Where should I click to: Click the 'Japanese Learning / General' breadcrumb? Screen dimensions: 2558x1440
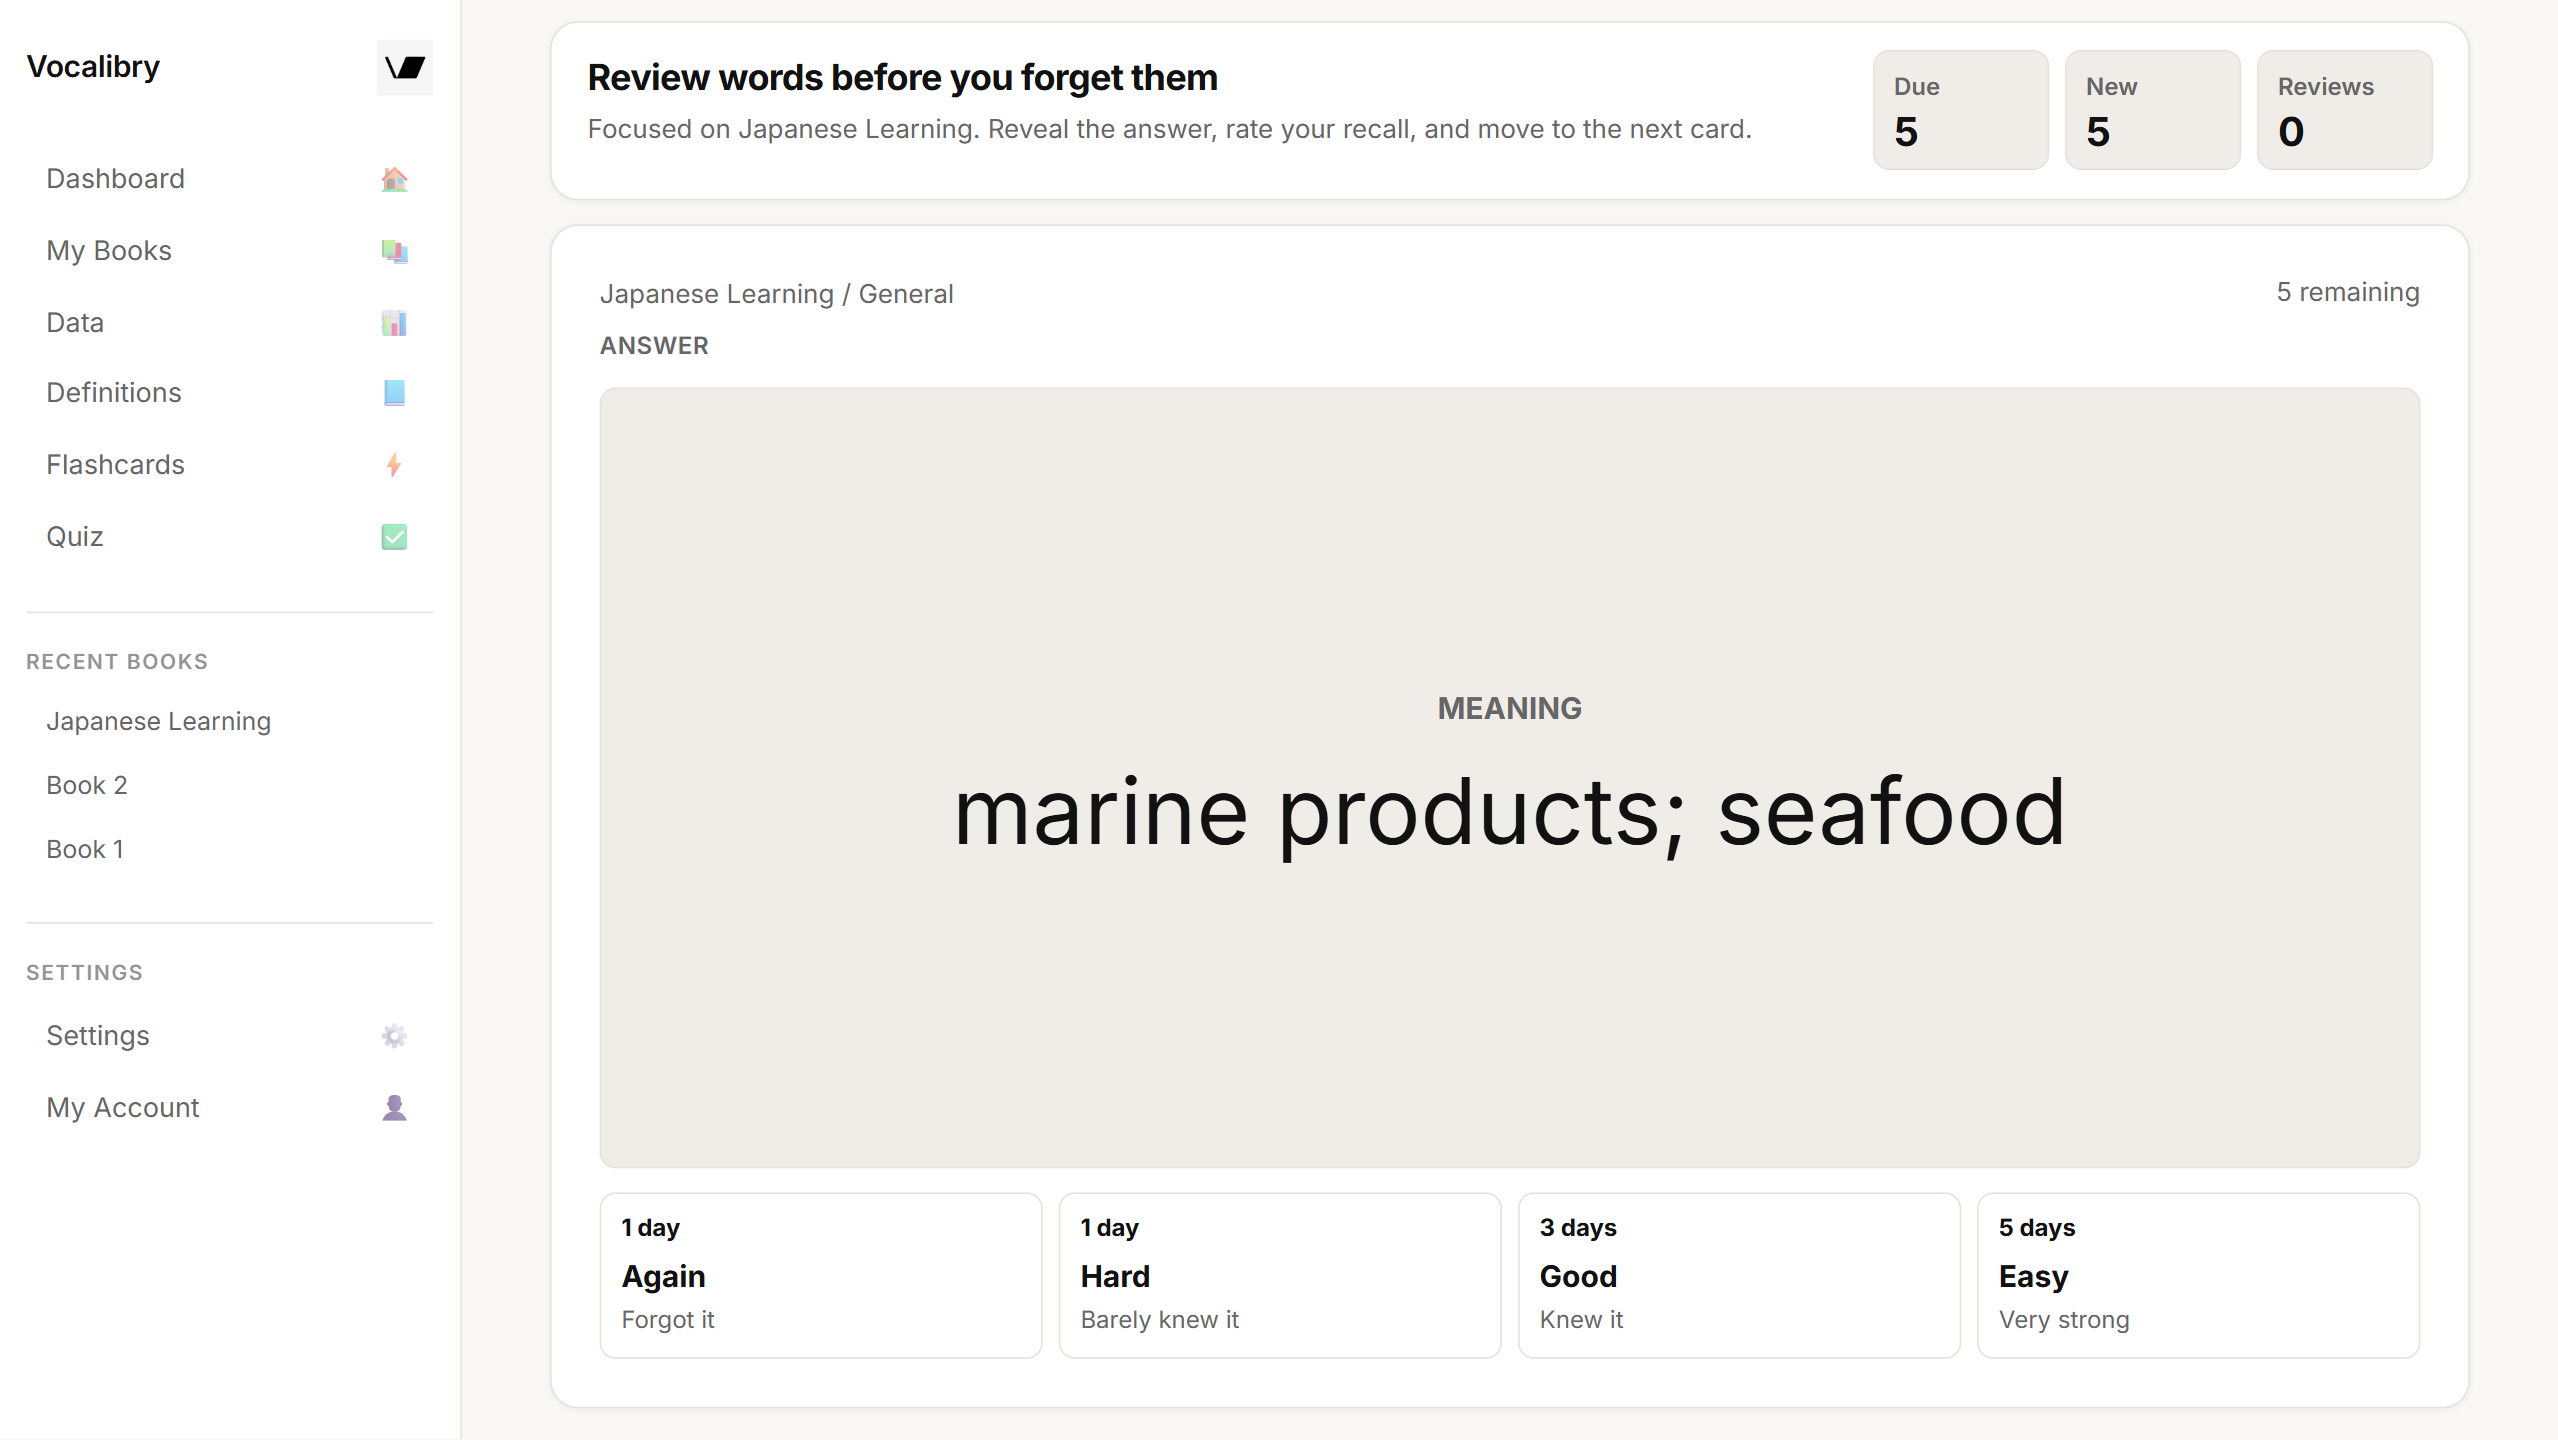(776, 294)
